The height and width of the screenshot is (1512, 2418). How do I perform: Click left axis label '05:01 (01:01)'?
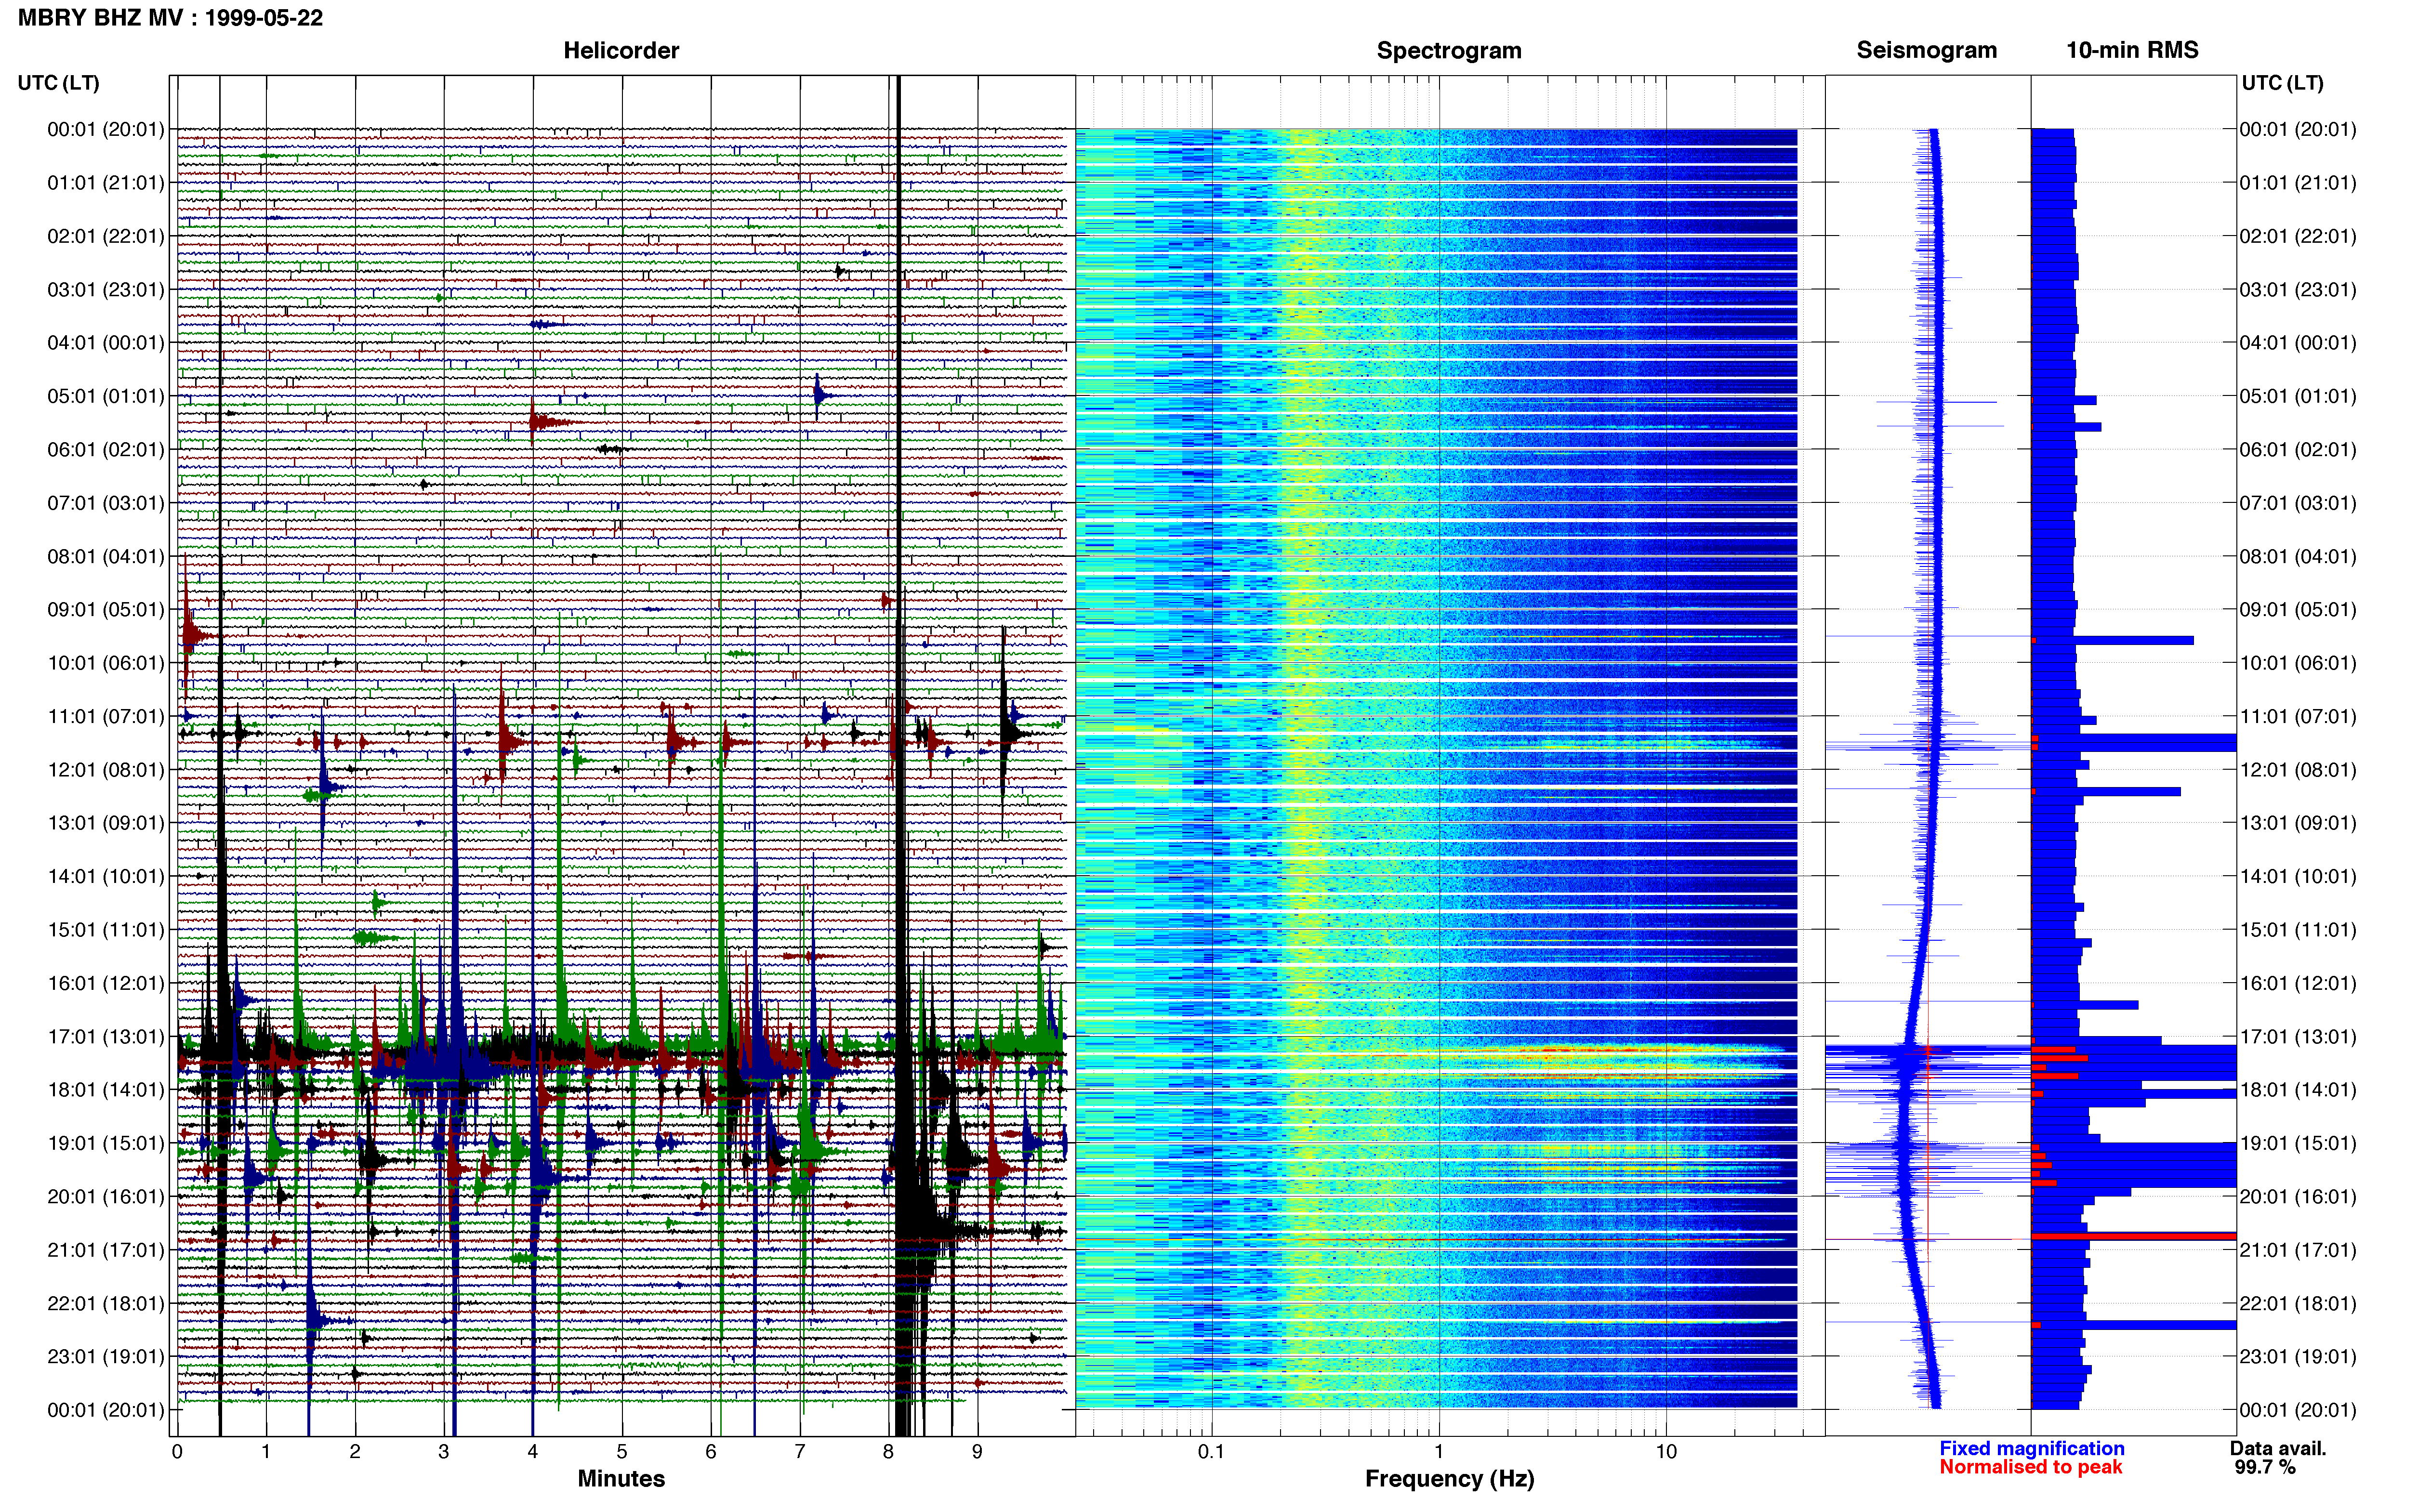point(106,396)
